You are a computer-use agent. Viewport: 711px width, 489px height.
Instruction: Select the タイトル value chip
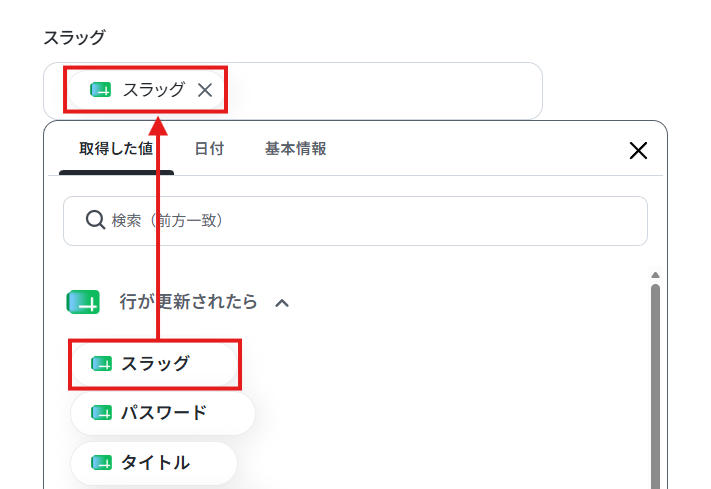[x=154, y=463]
